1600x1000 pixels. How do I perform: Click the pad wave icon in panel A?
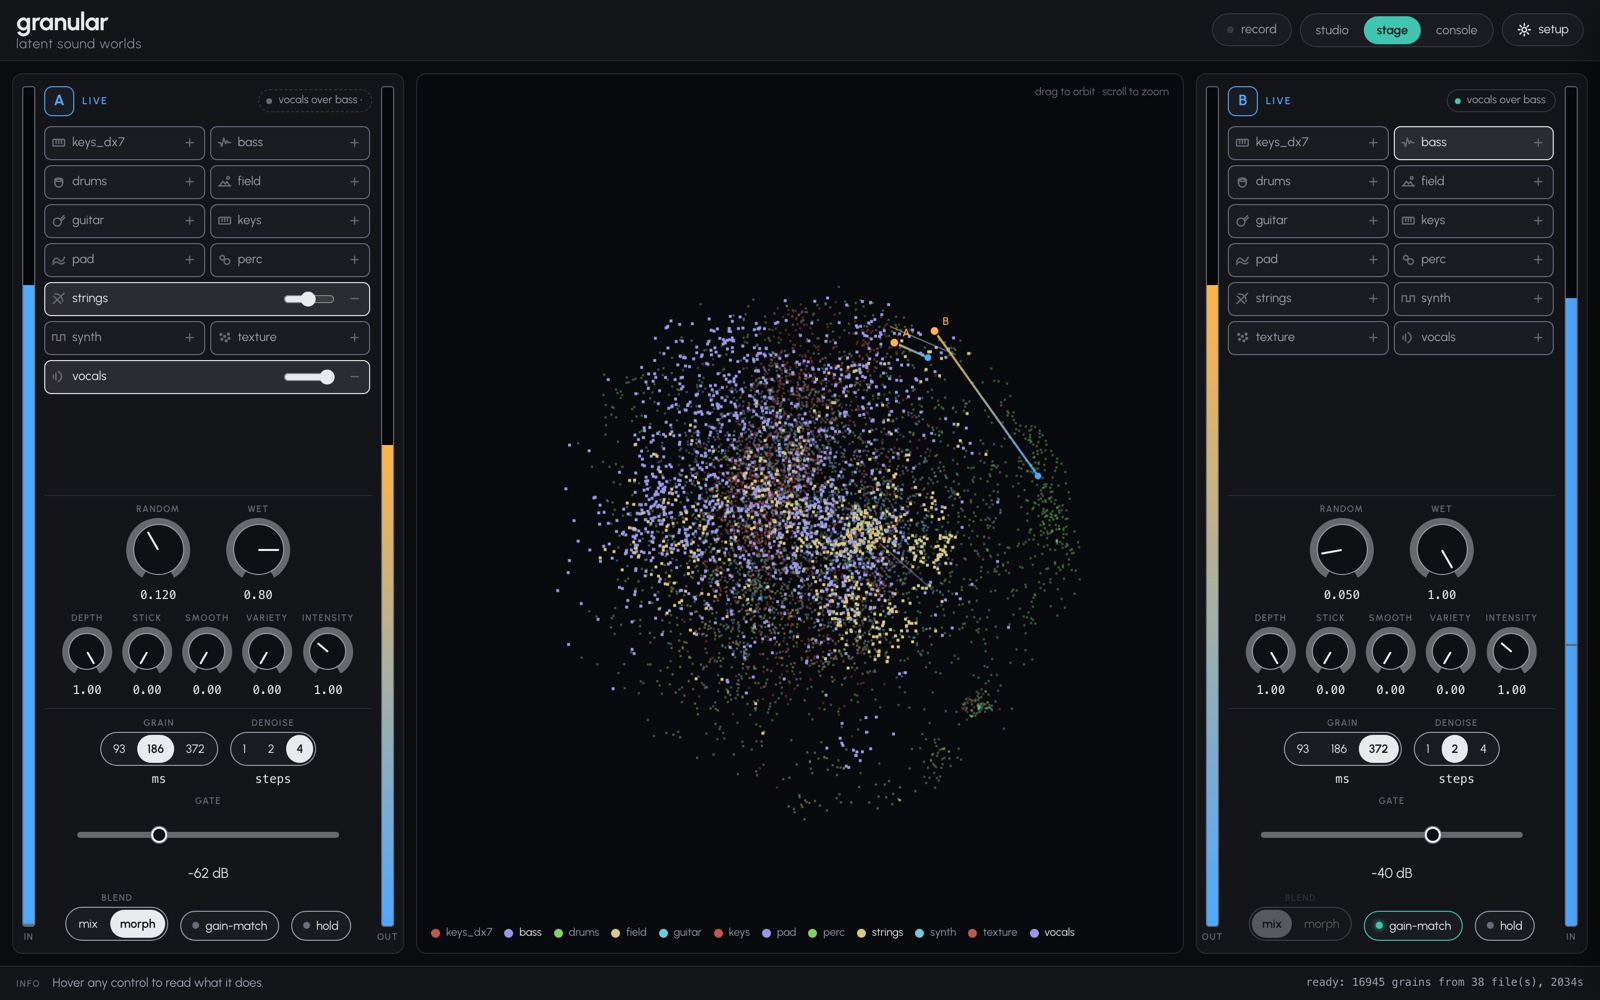tap(59, 260)
